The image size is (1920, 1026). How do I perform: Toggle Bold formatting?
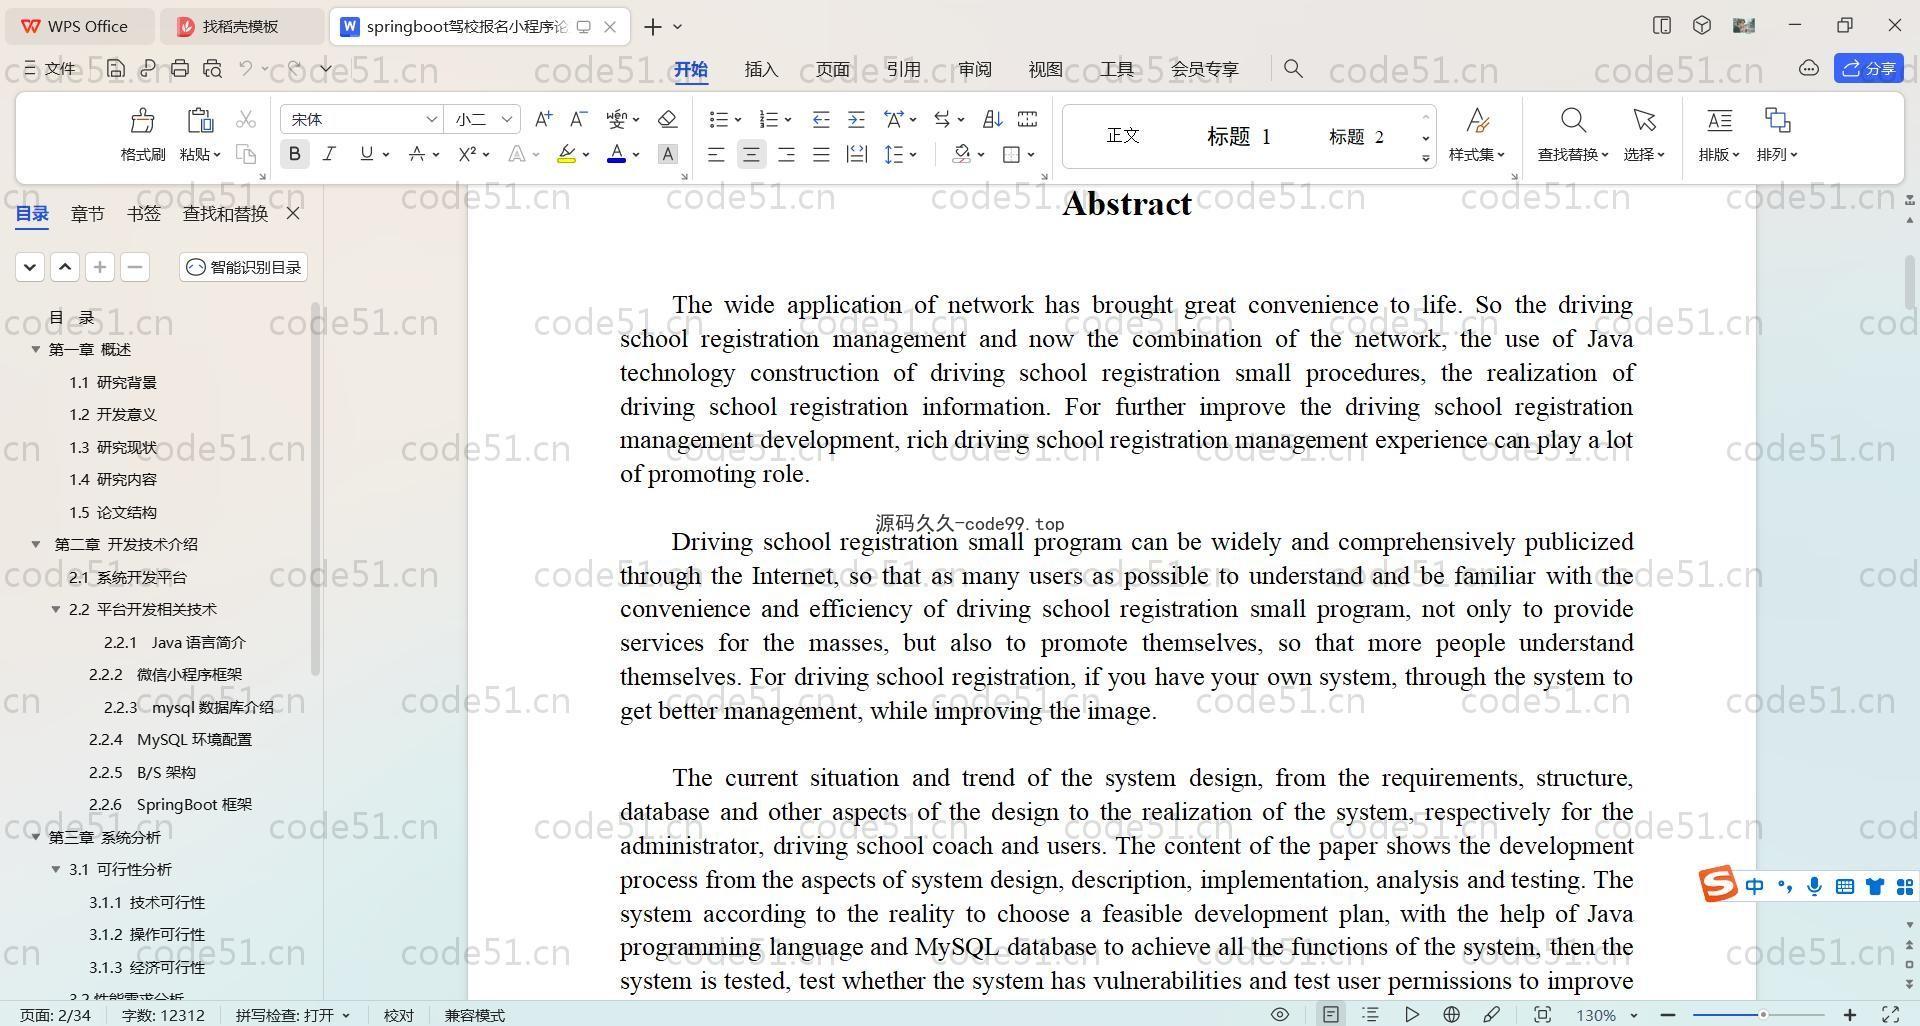pyautogui.click(x=294, y=154)
